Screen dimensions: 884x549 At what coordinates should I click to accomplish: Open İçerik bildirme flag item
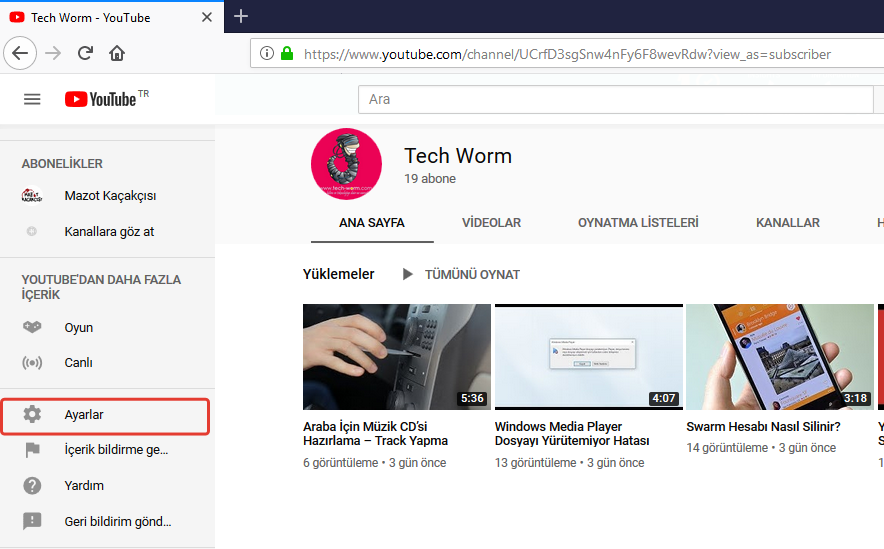32,450
